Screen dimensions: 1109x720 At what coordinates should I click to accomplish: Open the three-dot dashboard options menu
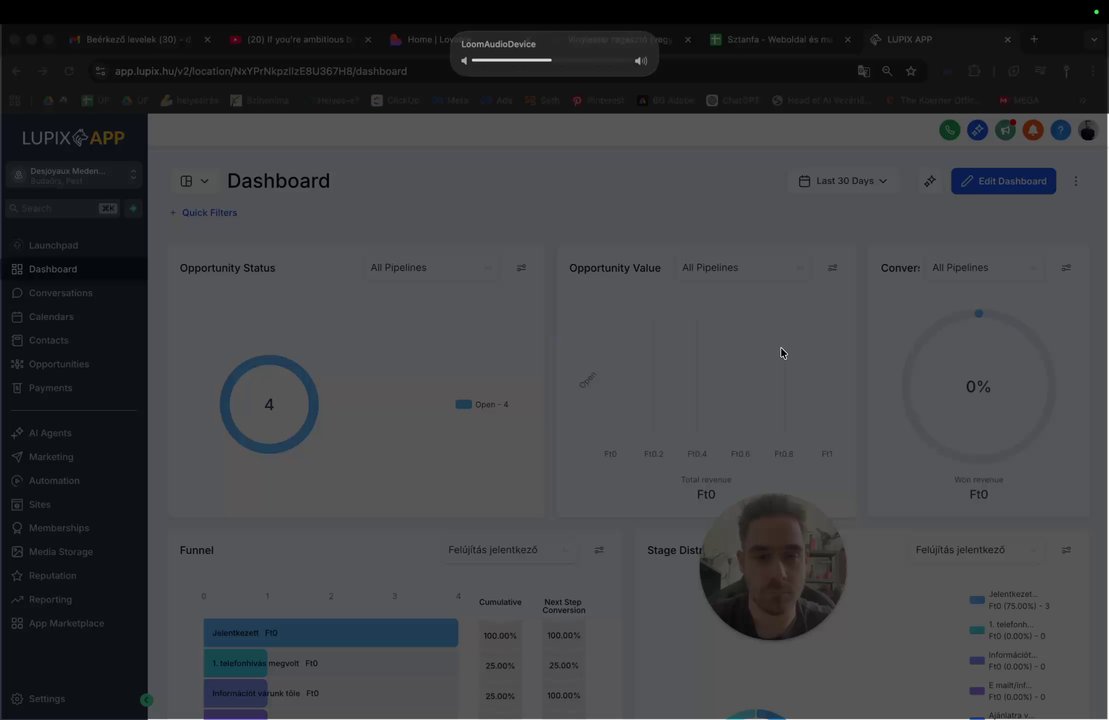[x=1076, y=181]
